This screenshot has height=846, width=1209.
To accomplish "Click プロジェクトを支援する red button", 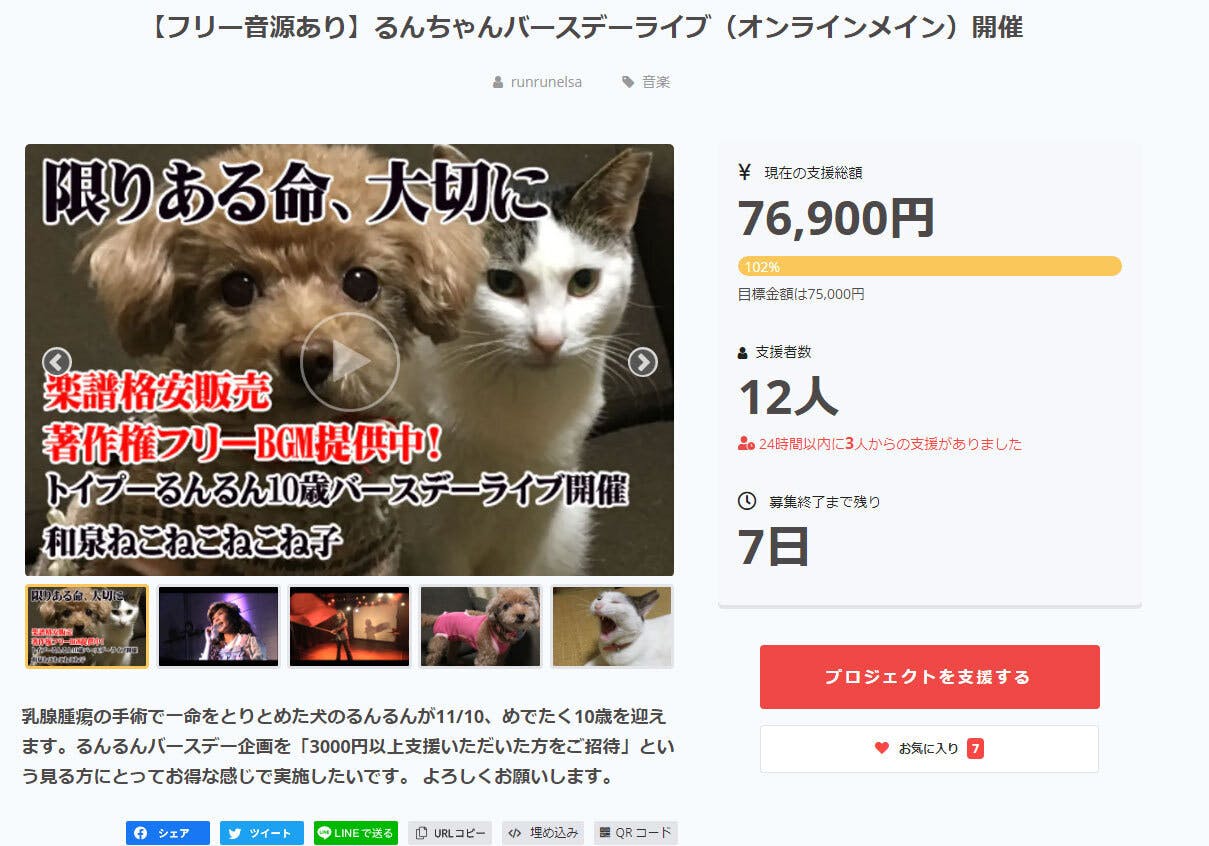I will [929, 677].
